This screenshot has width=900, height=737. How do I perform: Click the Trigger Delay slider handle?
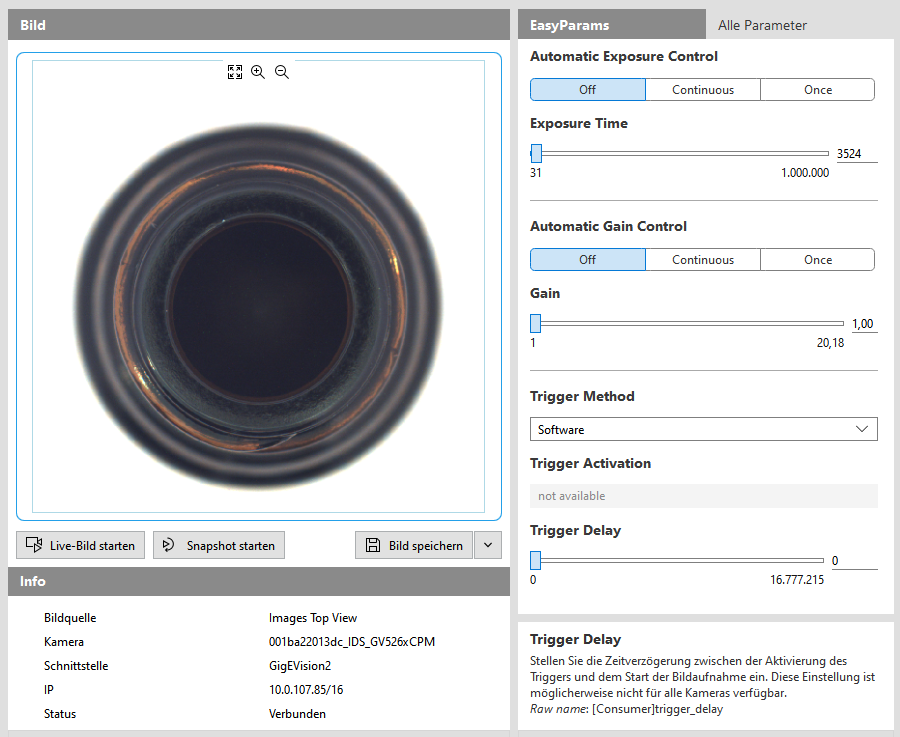pos(535,561)
